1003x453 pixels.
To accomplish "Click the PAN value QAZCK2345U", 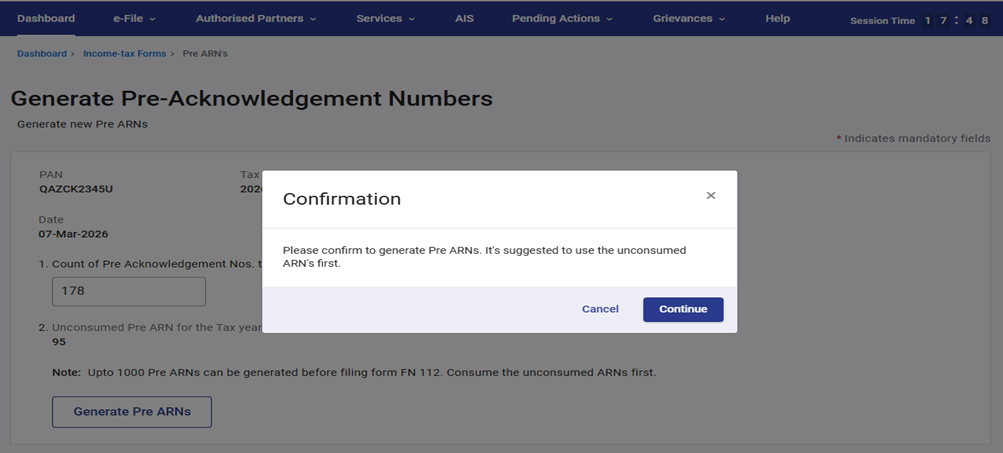I will pyautogui.click(x=76, y=189).
